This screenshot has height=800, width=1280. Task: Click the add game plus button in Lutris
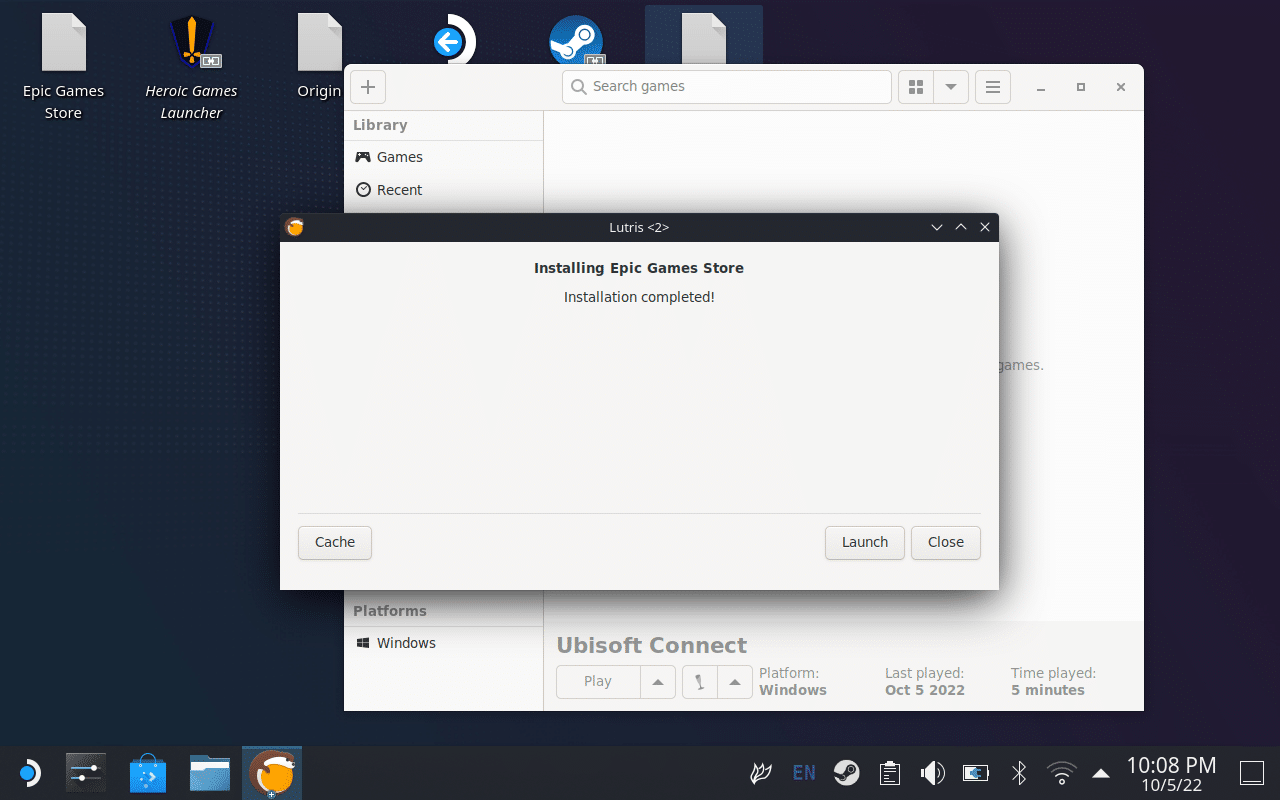[x=367, y=87]
